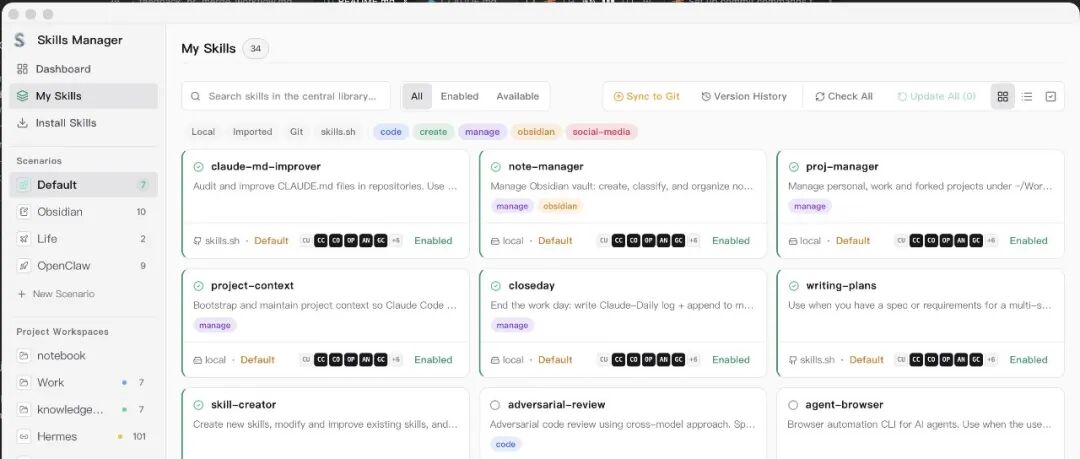Click inside the search skills field

click(286, 96)
